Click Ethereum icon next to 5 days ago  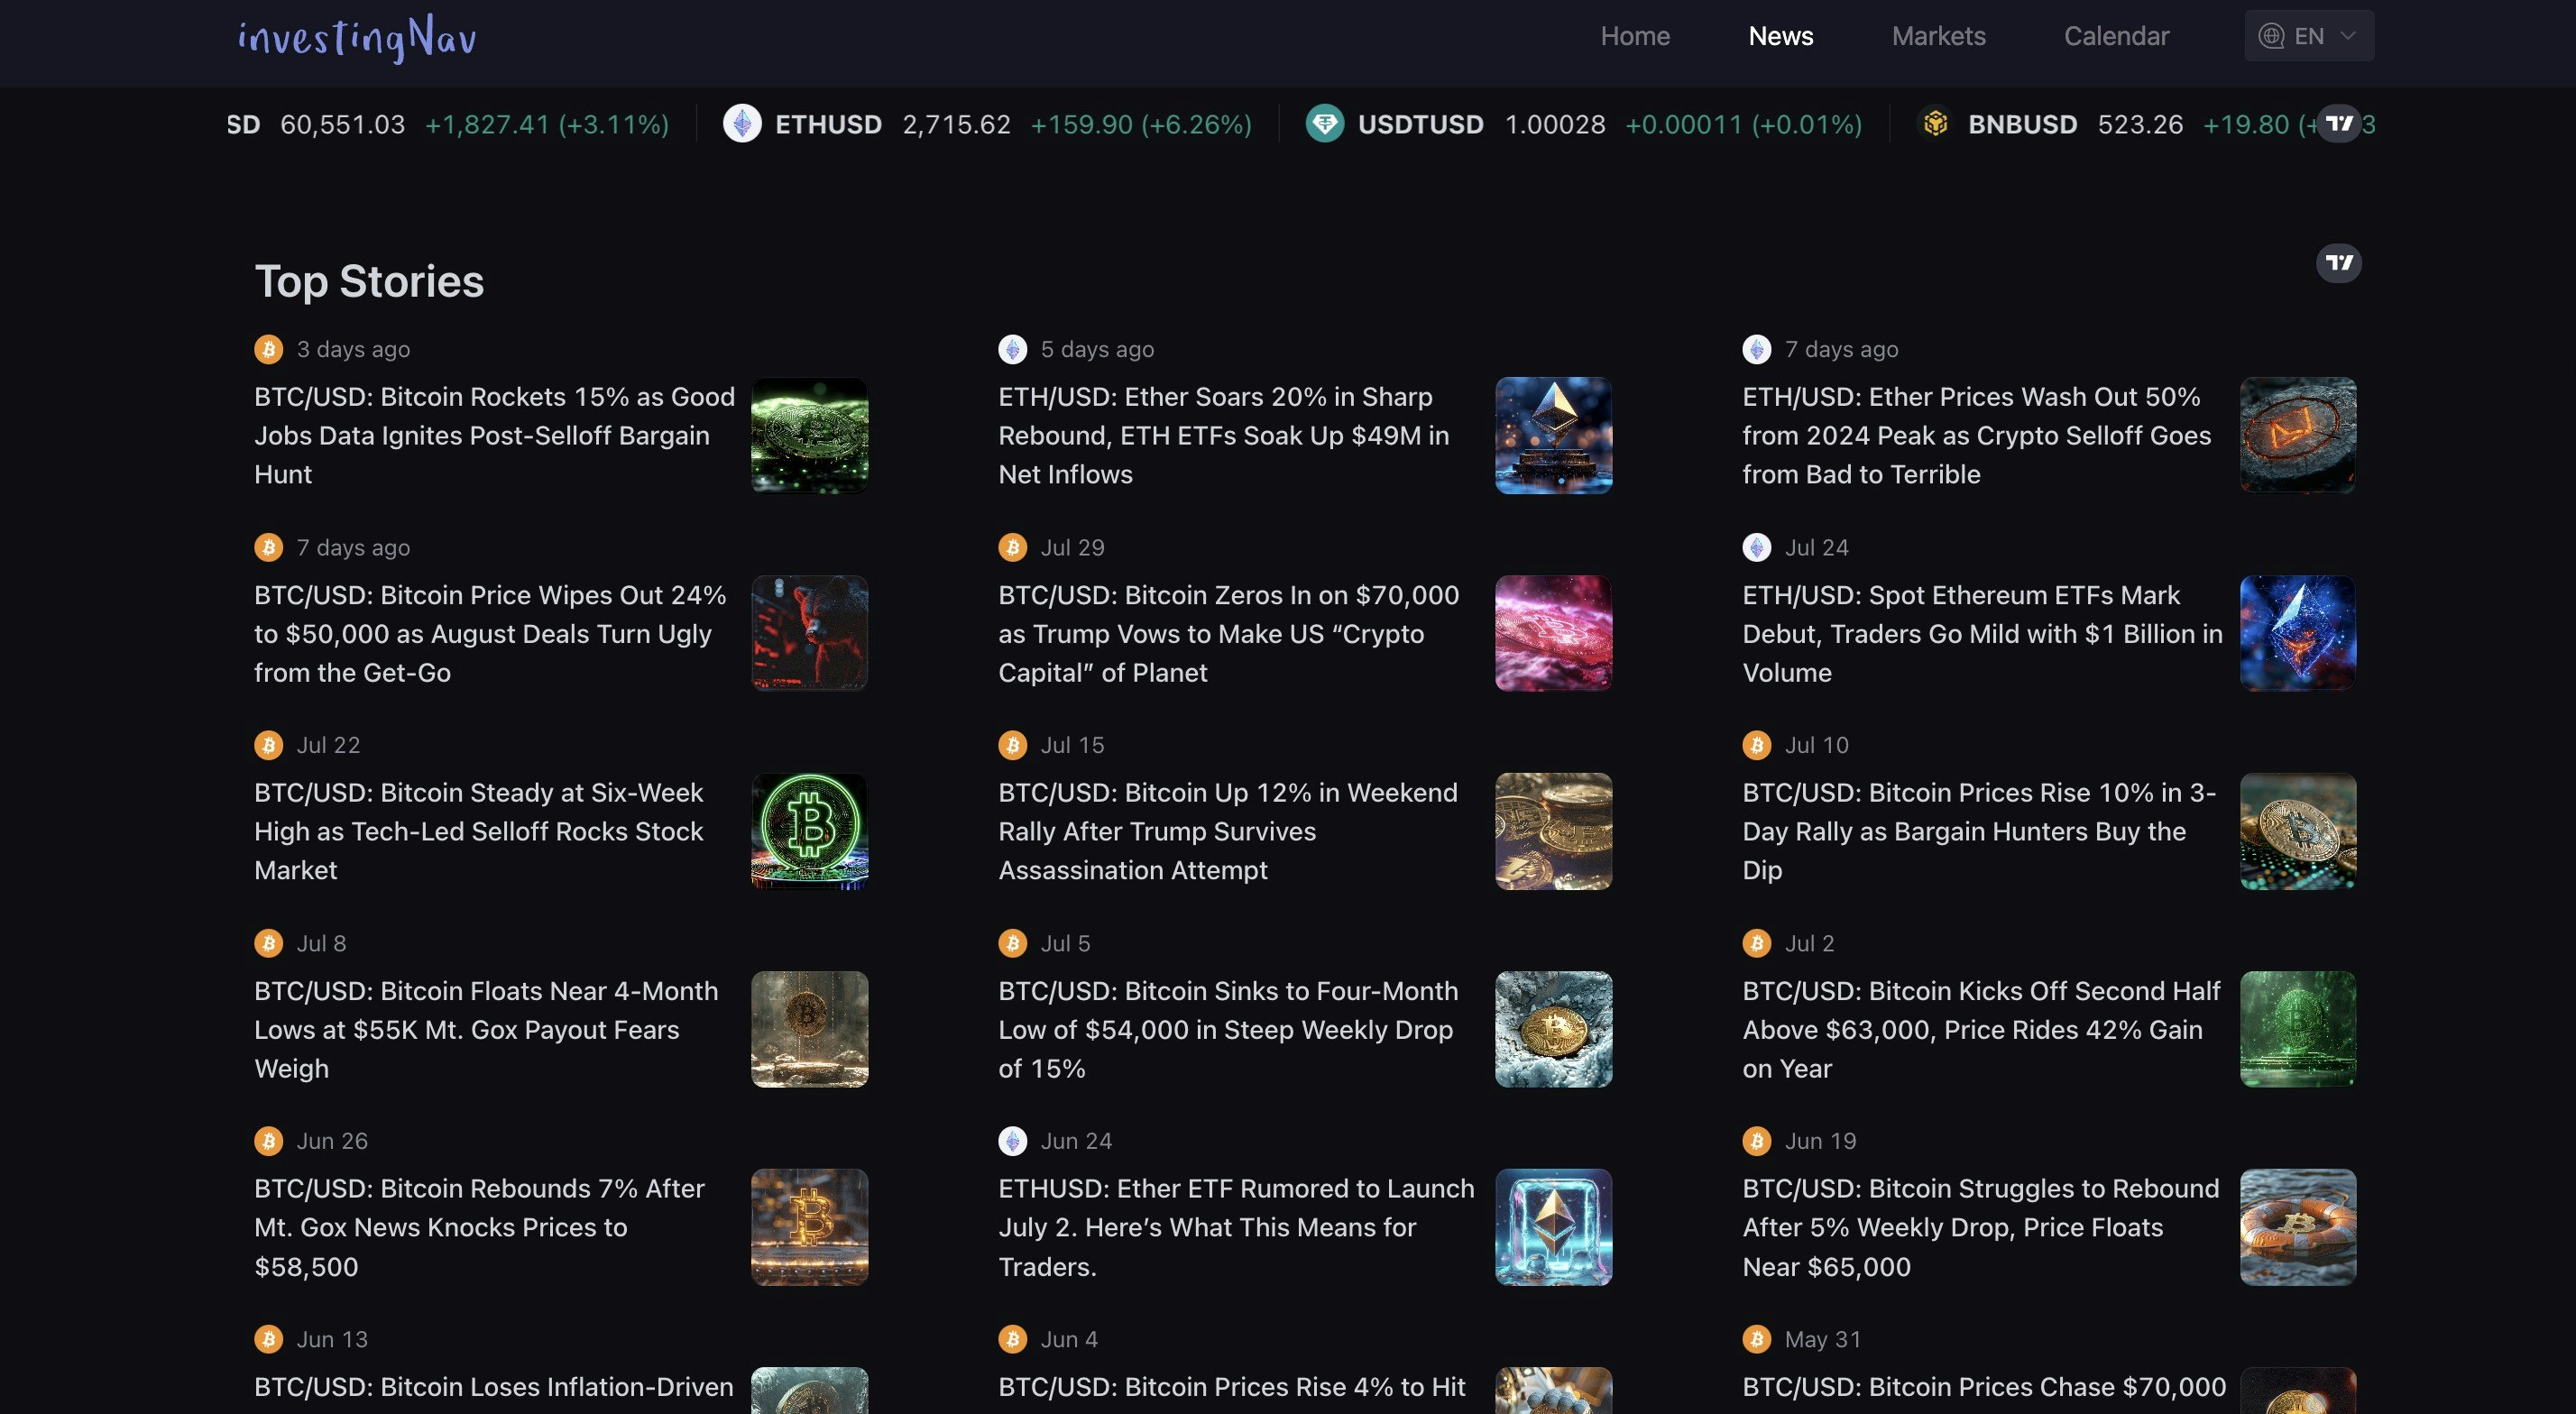point(1012,349)
